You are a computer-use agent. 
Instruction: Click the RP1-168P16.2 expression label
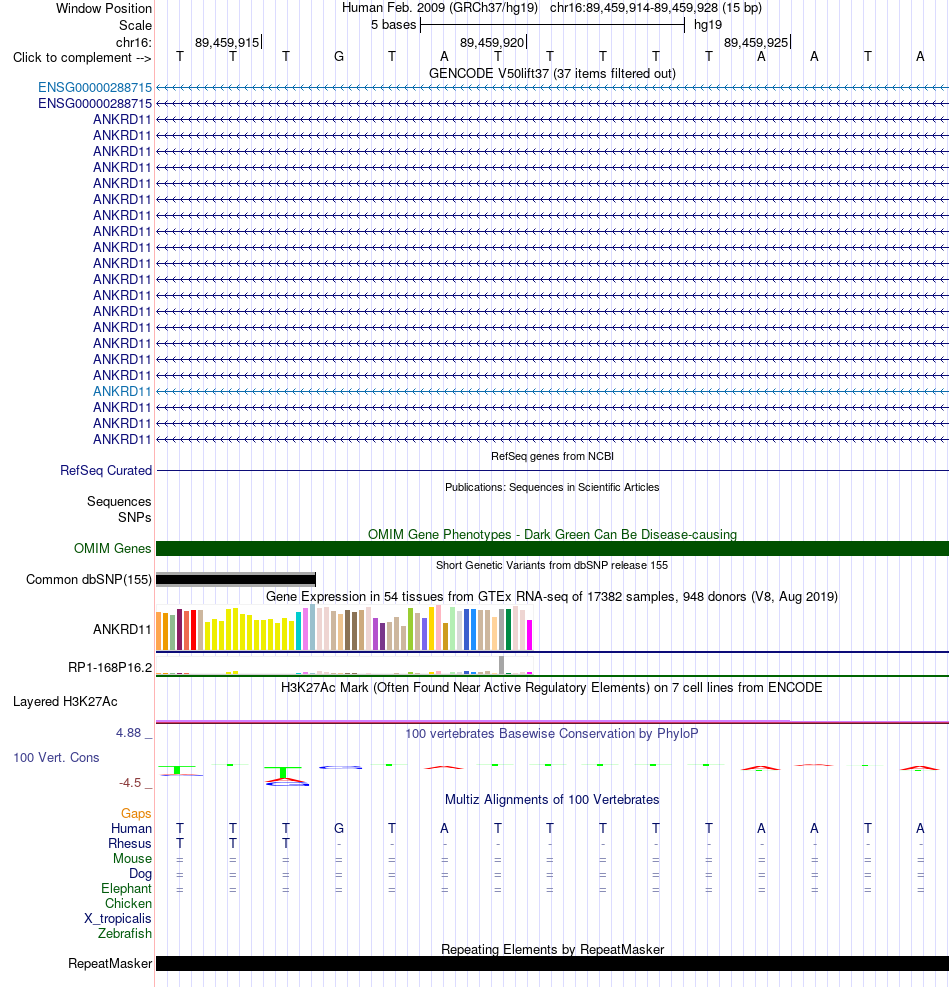tap(110, 667)
